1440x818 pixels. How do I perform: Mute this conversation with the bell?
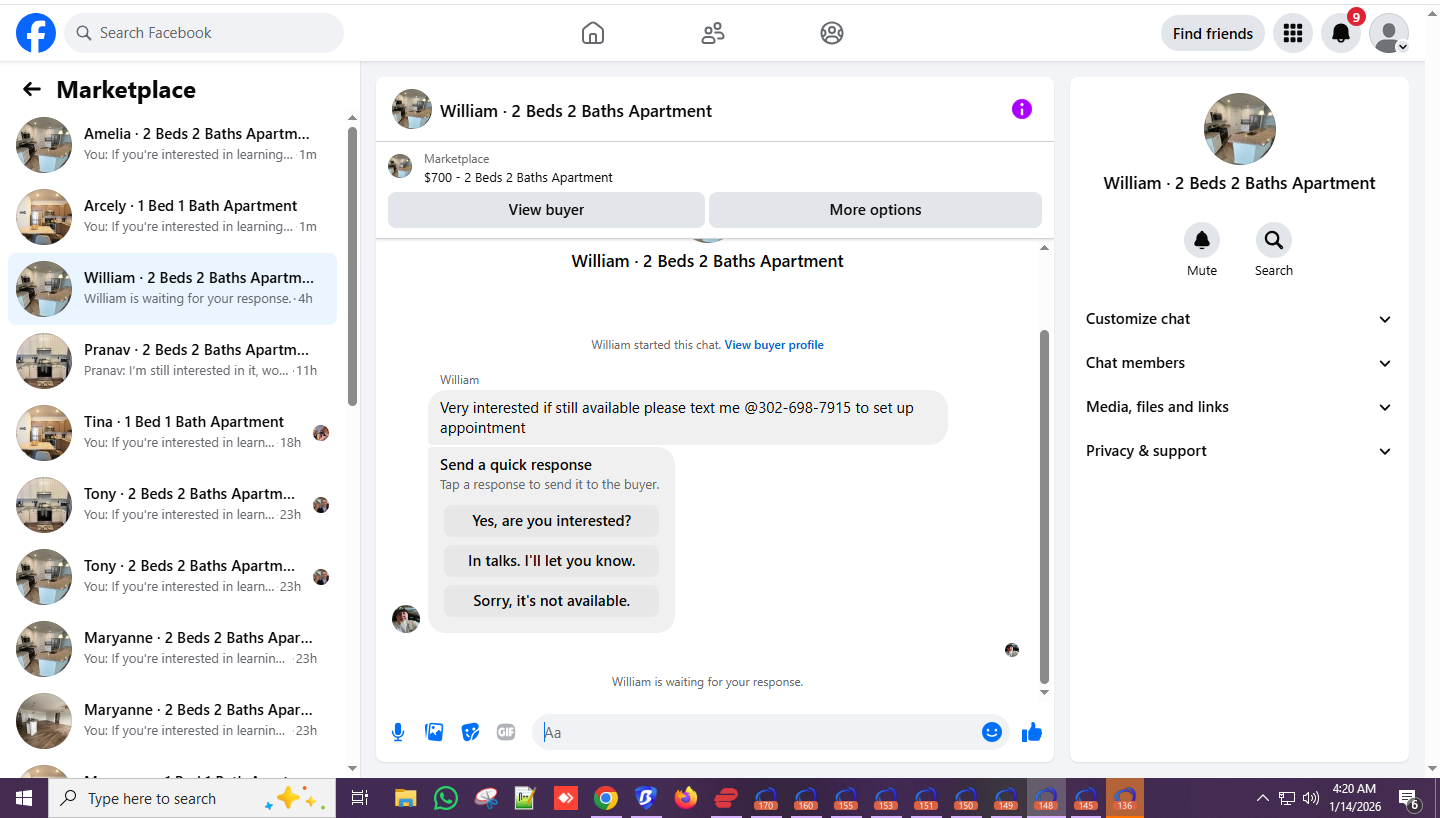[x=1202, y=240]
